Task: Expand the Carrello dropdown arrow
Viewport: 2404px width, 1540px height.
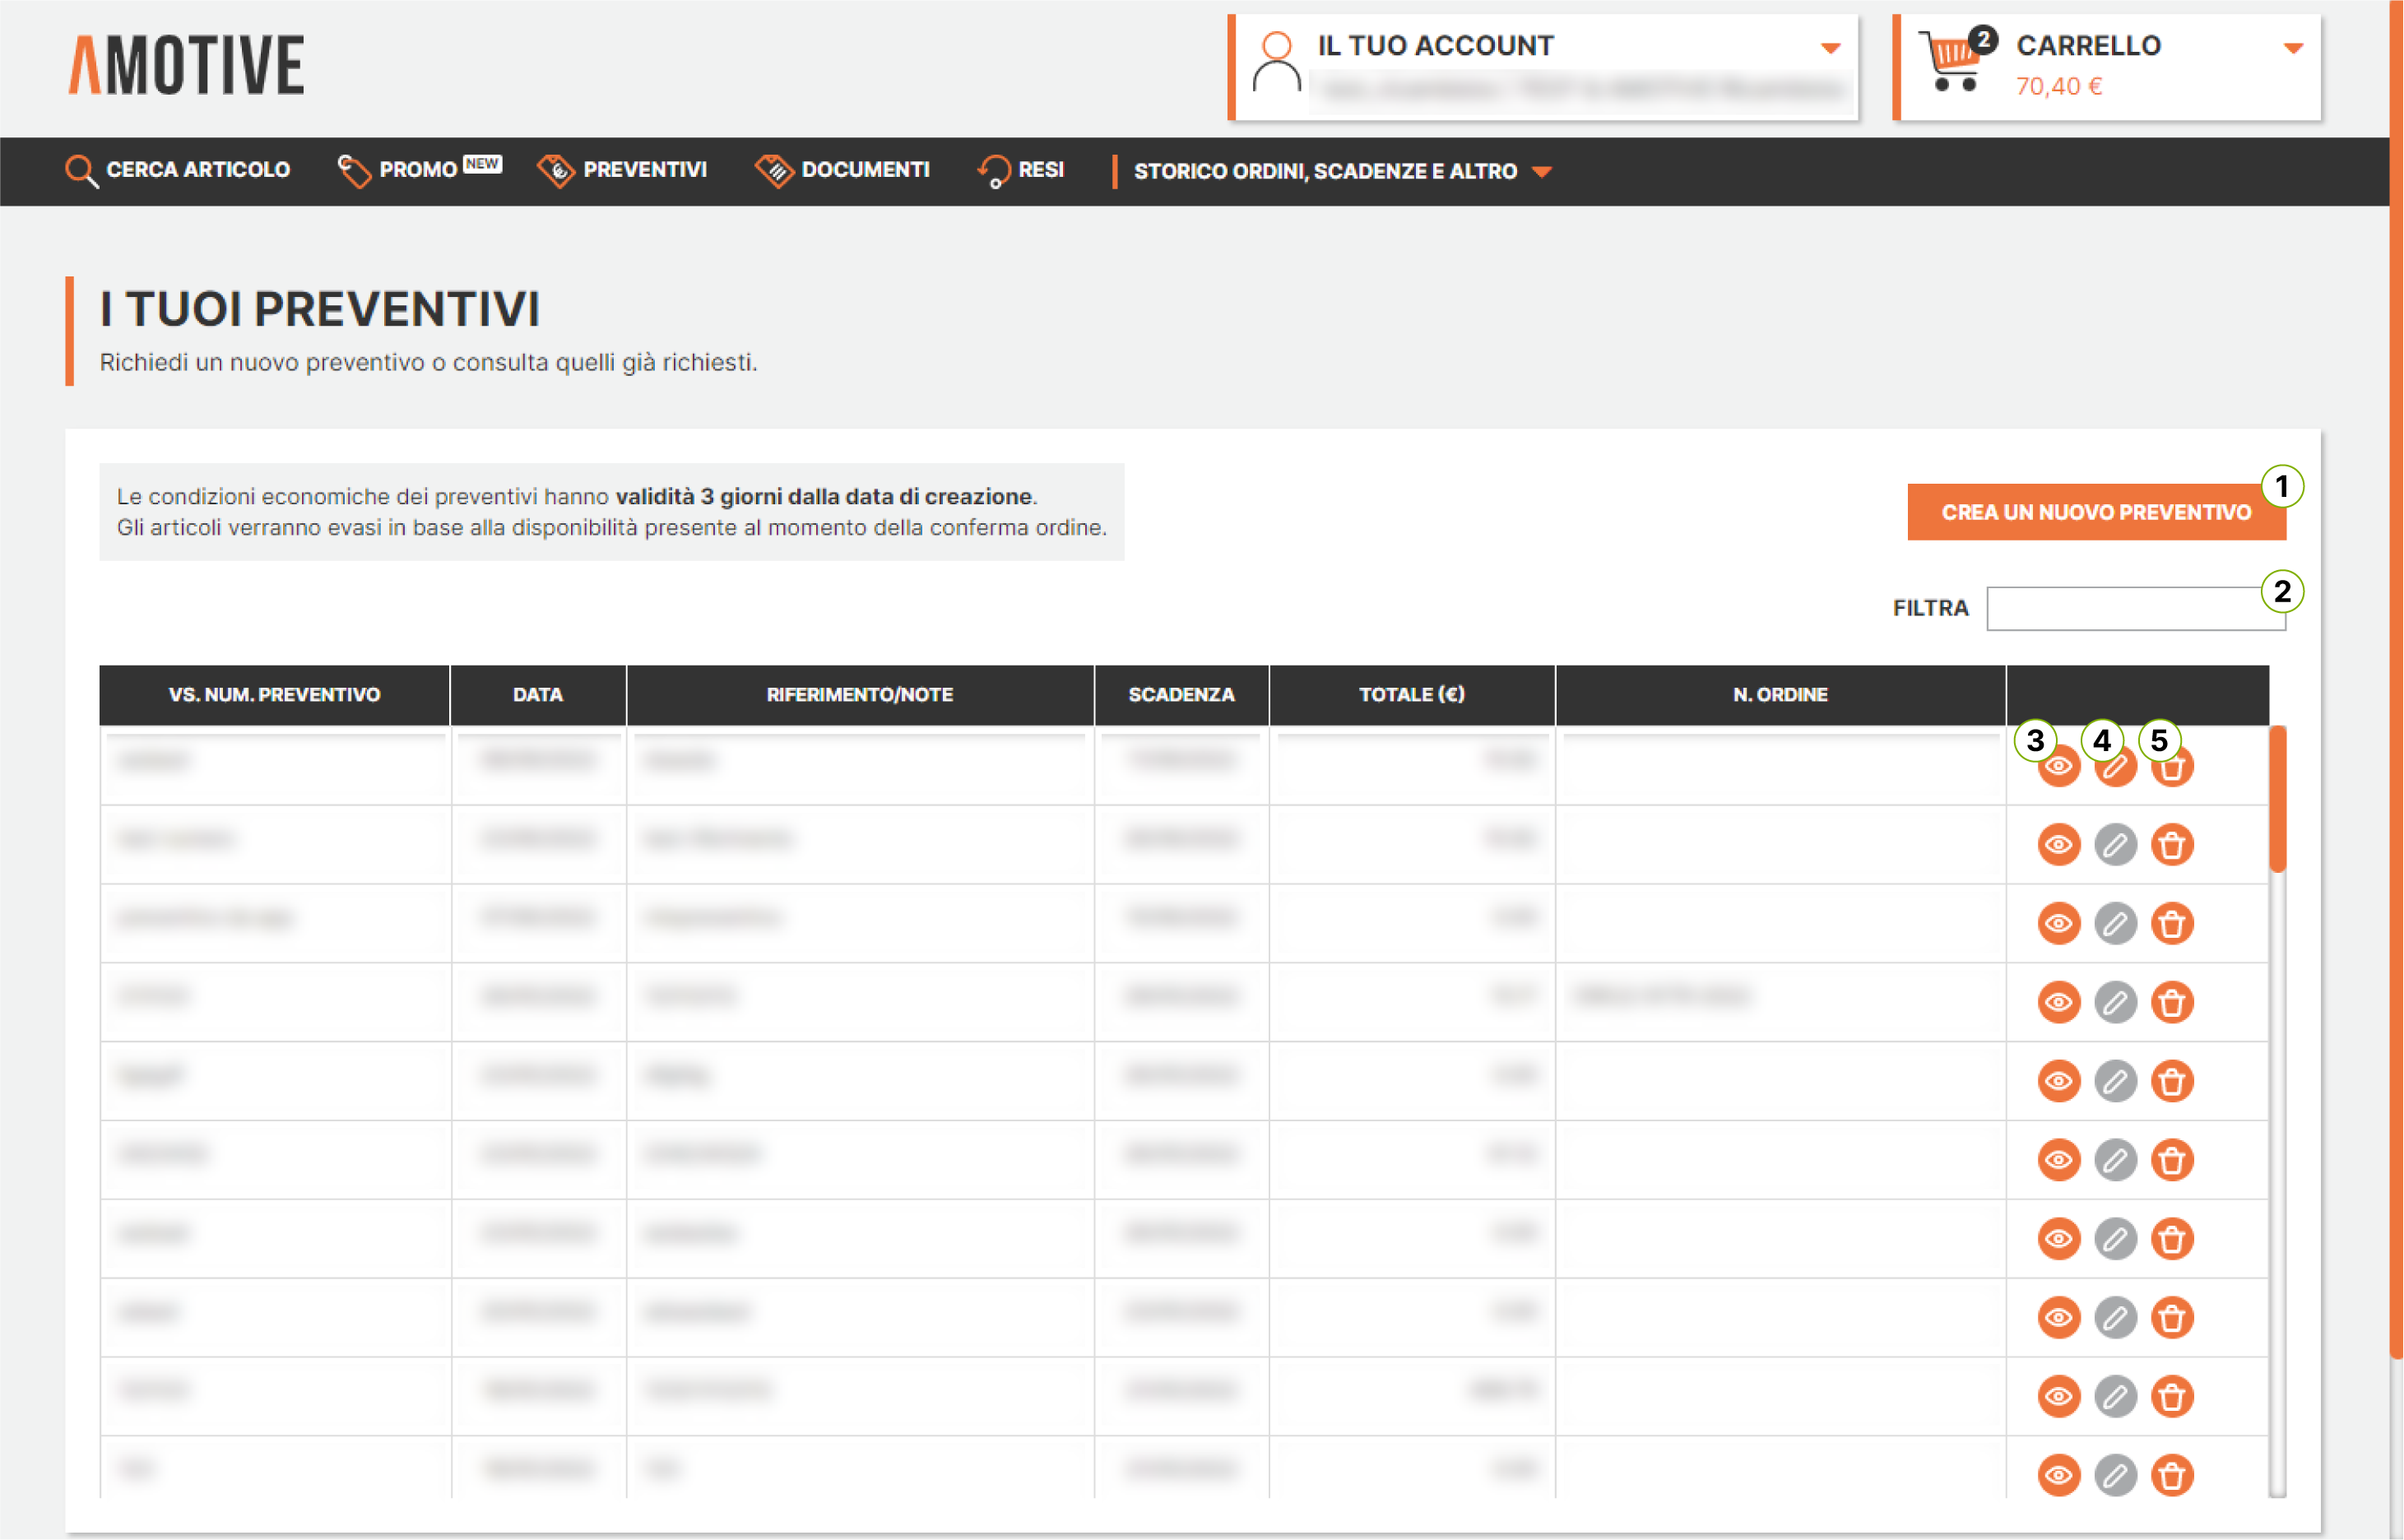Action: [x=2293, y=48]
